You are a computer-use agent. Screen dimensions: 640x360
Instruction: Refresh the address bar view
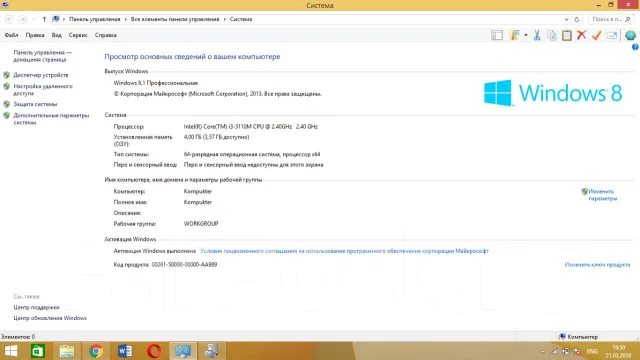coord(577,19)
